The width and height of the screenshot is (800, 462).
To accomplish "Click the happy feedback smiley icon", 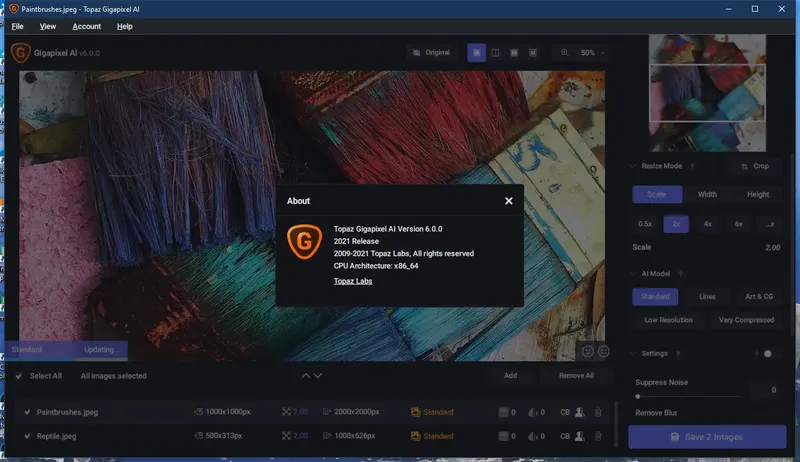I will tap(588, 351).
